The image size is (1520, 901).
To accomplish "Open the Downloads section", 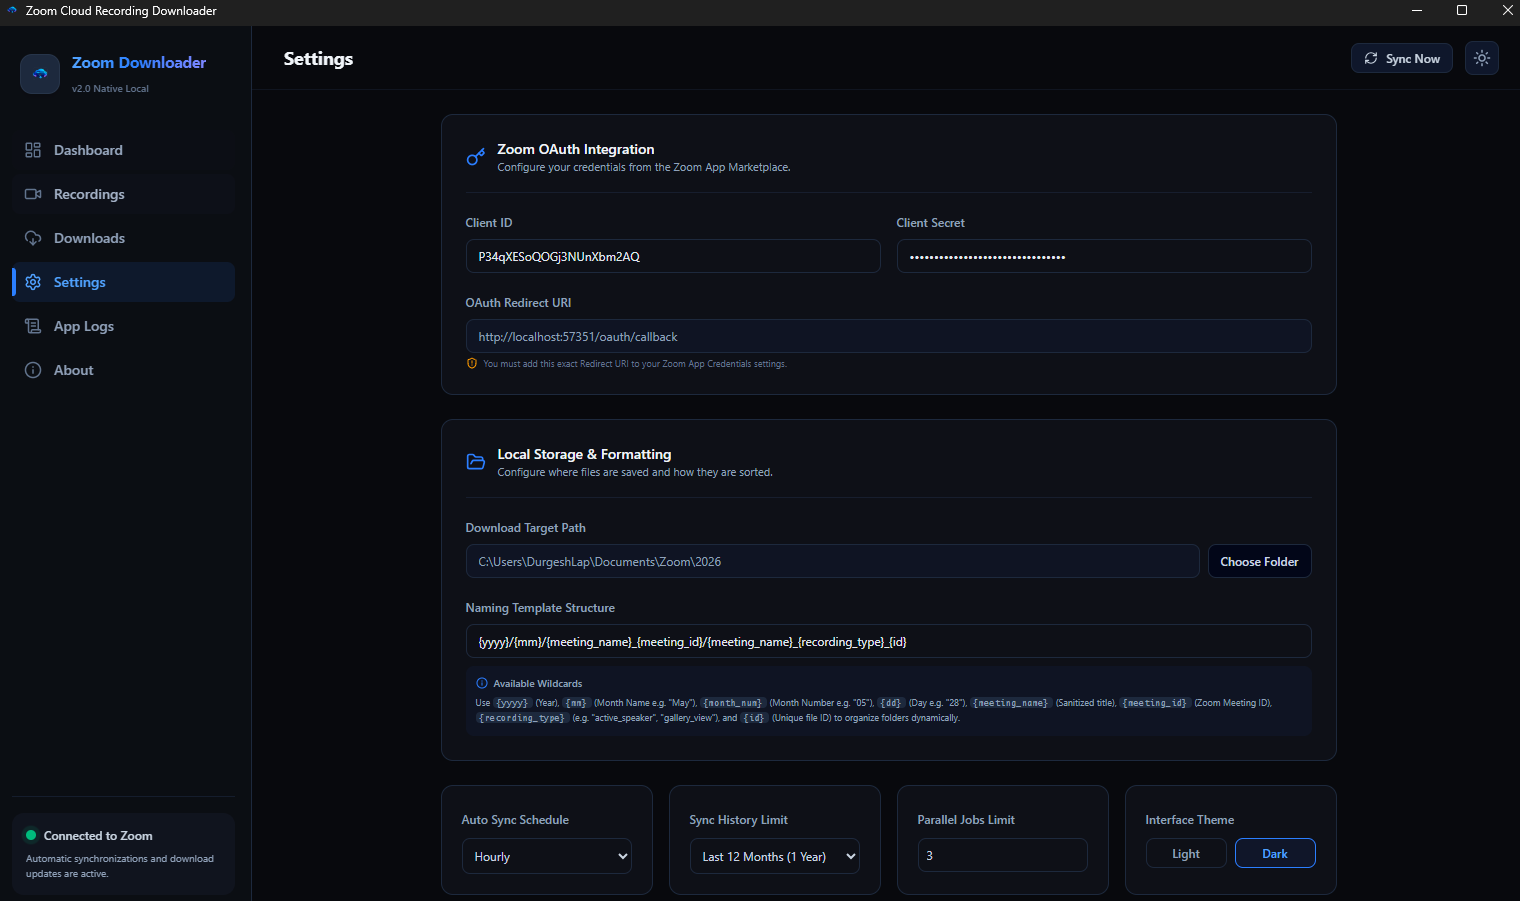I will [x=124, y=238].
